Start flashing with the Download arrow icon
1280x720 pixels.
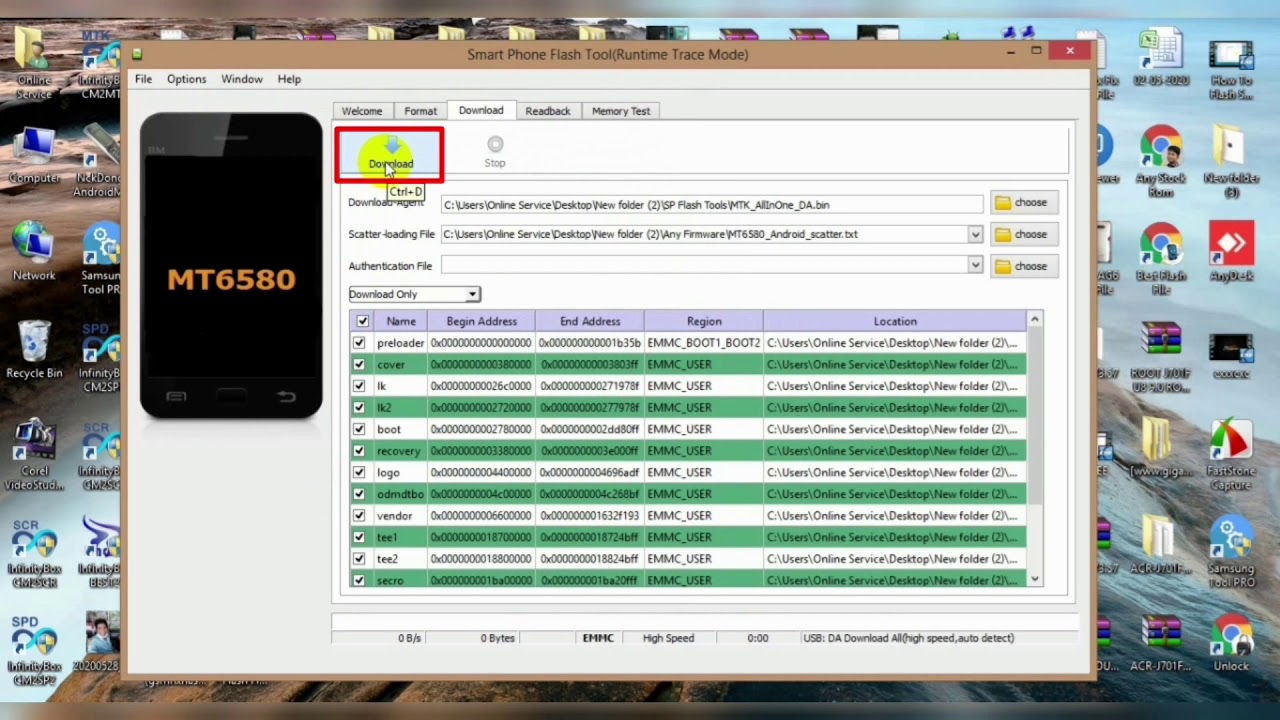coord(391,148)
